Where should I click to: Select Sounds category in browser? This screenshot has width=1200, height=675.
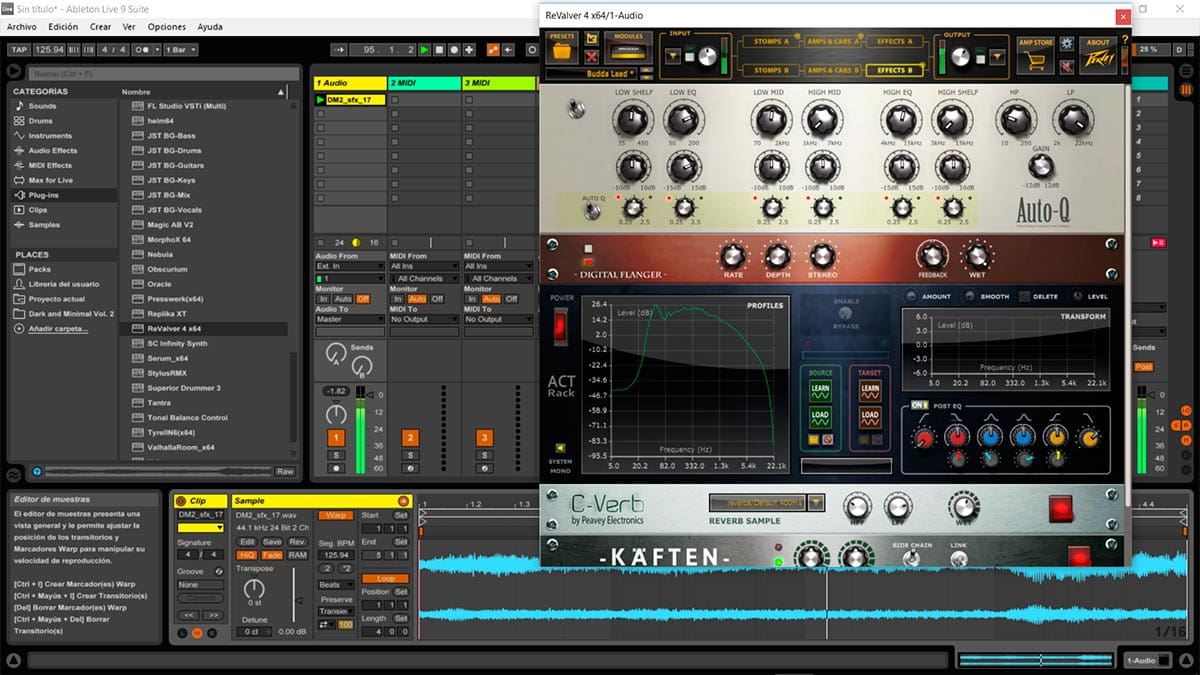[x=42, y=106]
